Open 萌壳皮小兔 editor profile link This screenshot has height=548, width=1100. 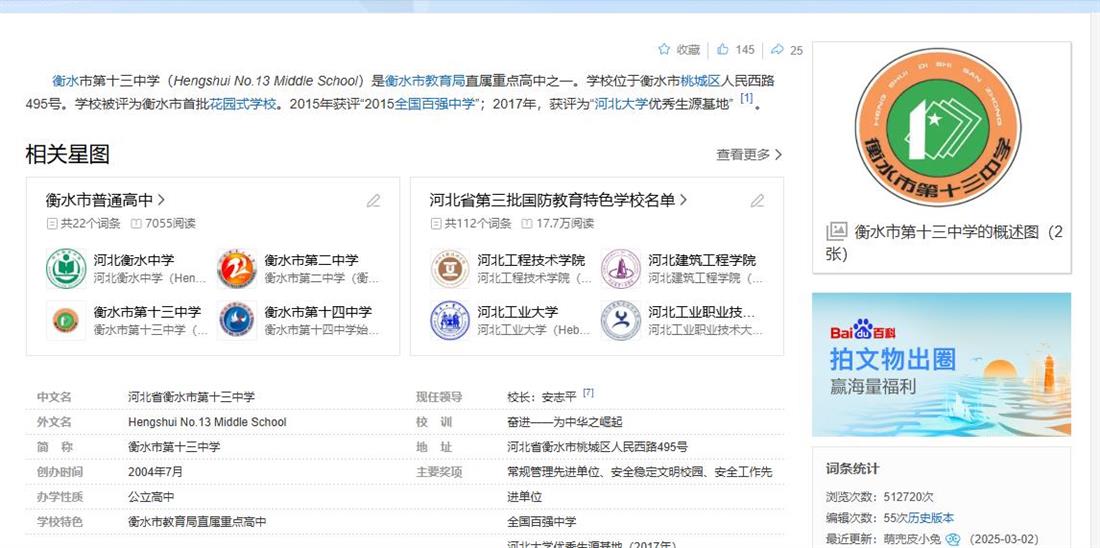912,539
